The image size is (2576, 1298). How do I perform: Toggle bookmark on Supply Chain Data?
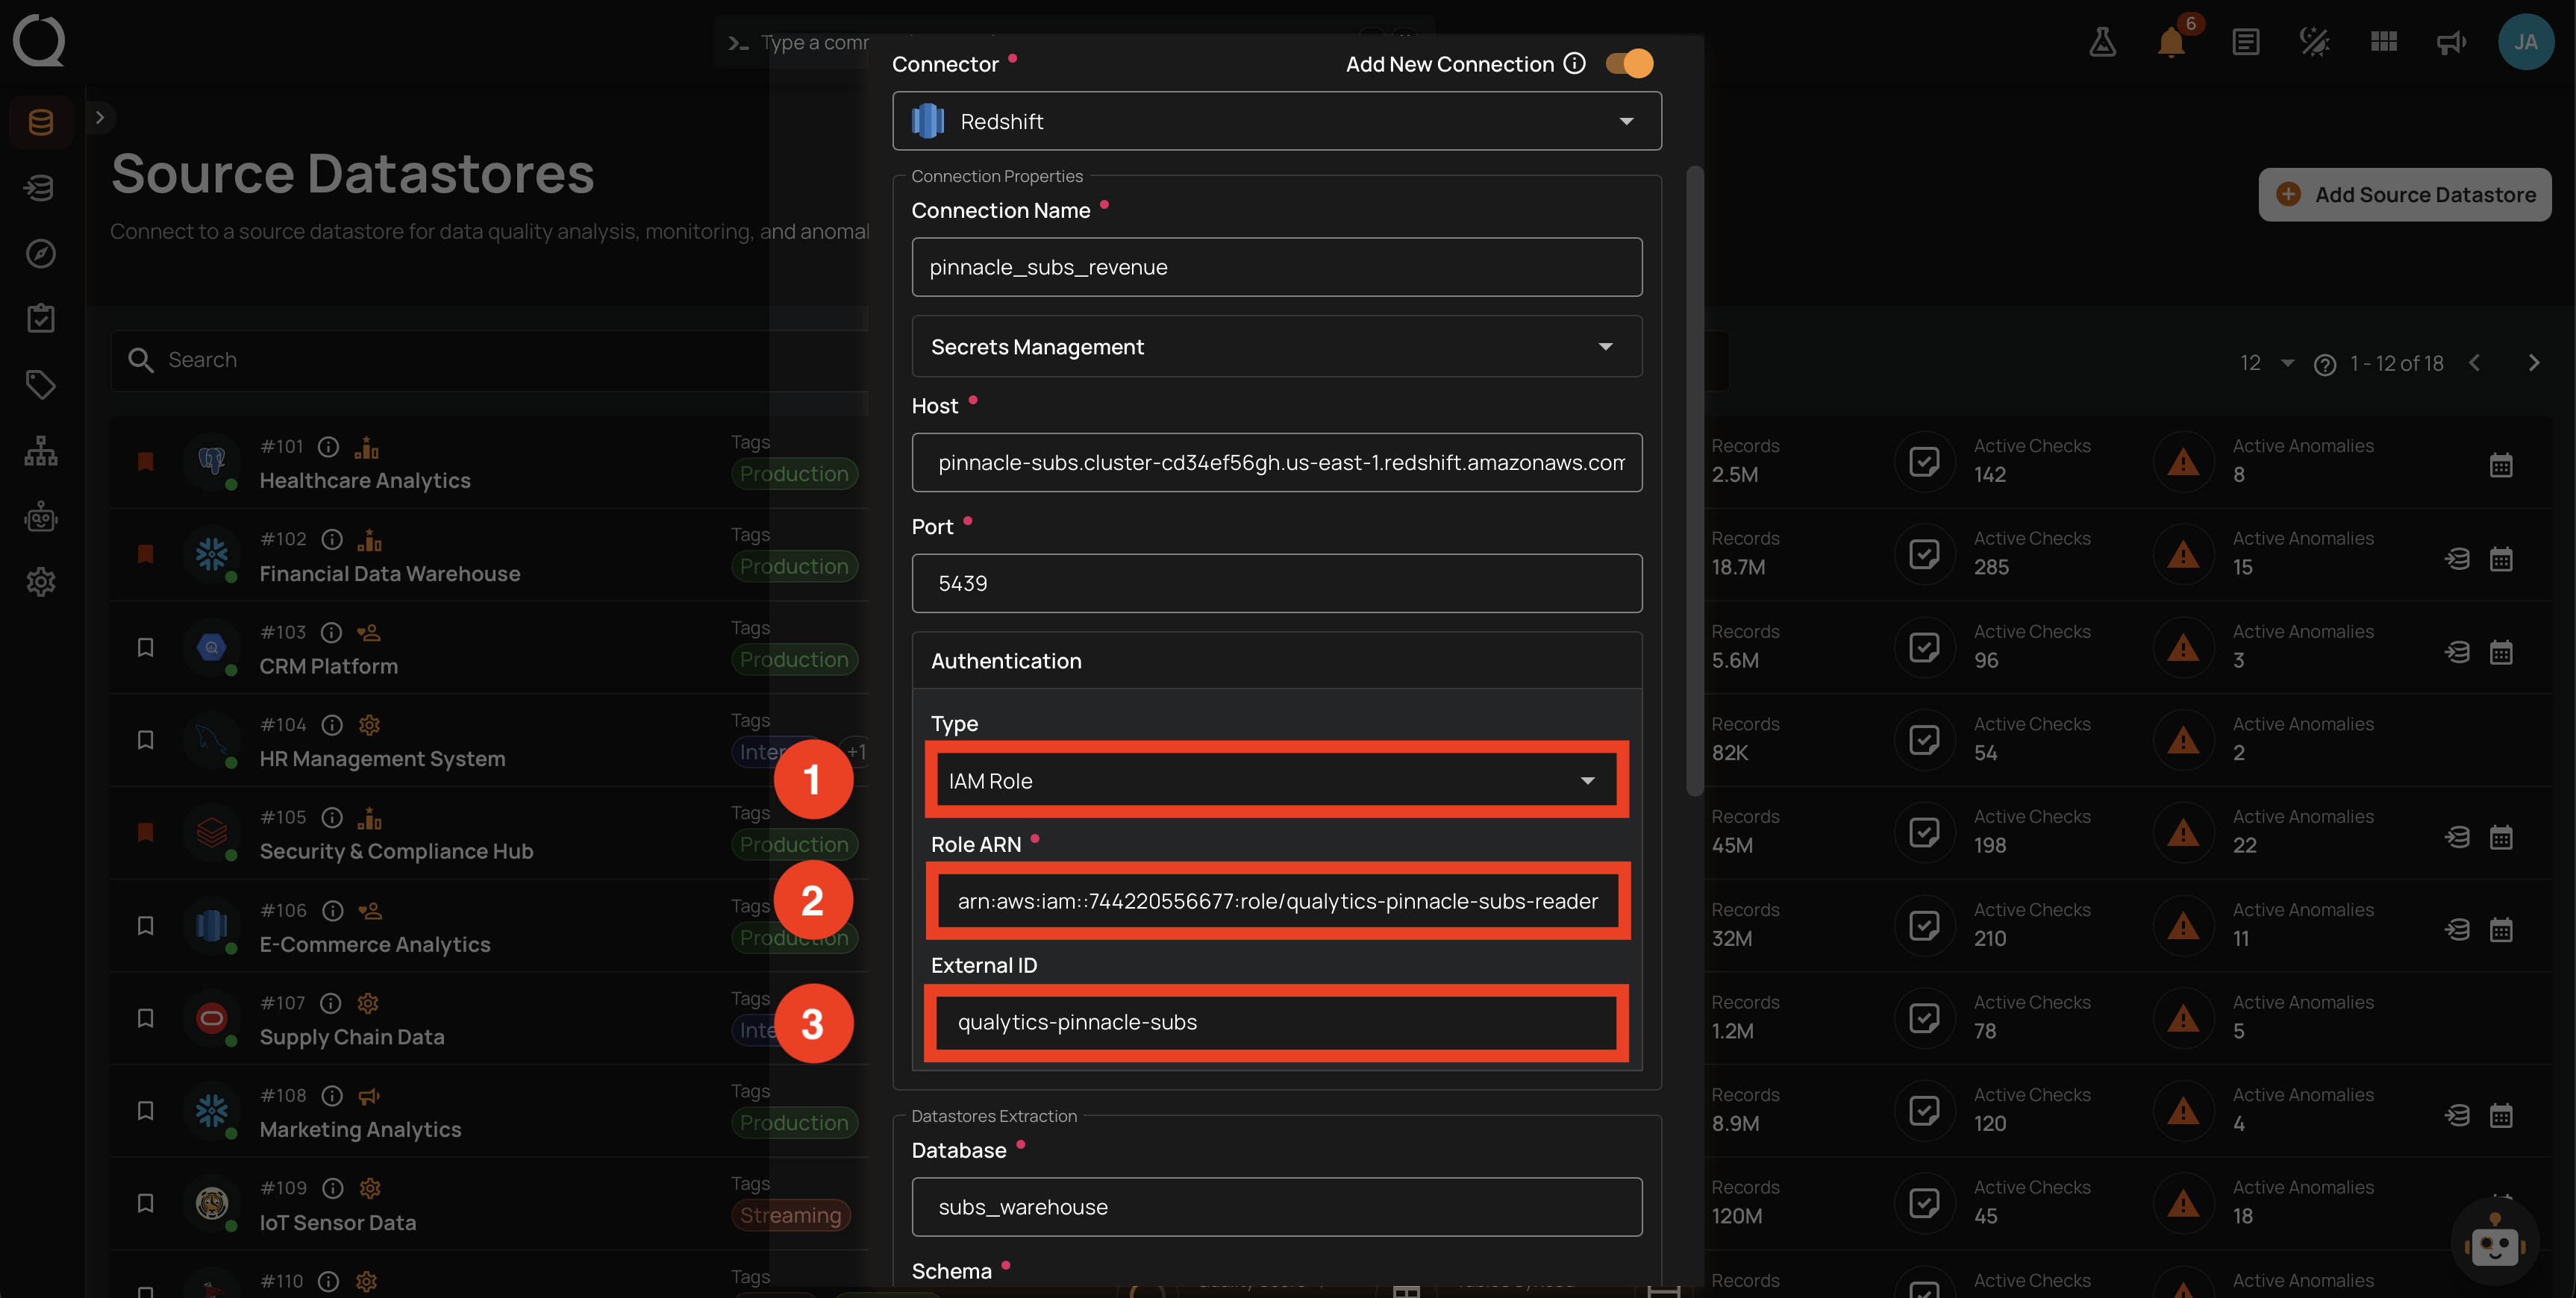tap(145, 1018)
